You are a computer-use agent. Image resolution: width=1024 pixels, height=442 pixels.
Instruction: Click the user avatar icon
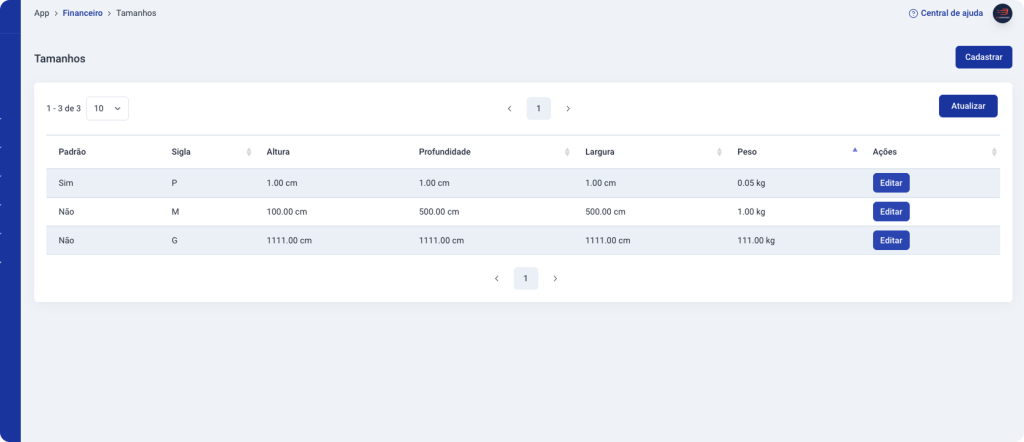pyautogui.click(x=1002, y=13)
